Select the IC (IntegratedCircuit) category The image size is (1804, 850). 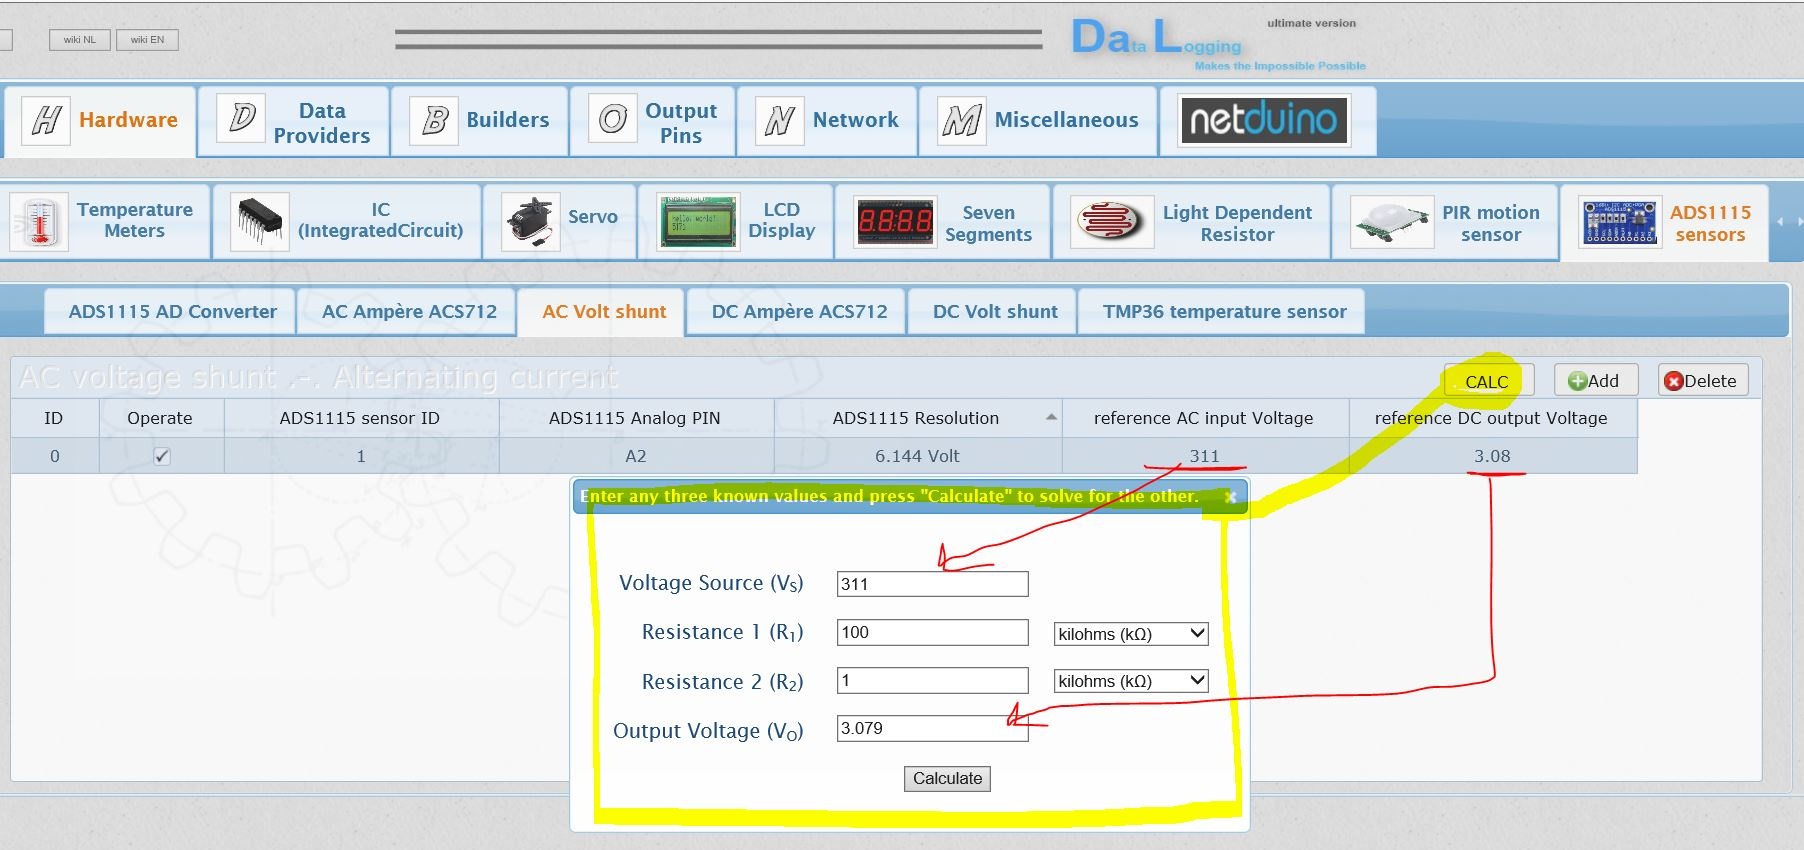347,221
